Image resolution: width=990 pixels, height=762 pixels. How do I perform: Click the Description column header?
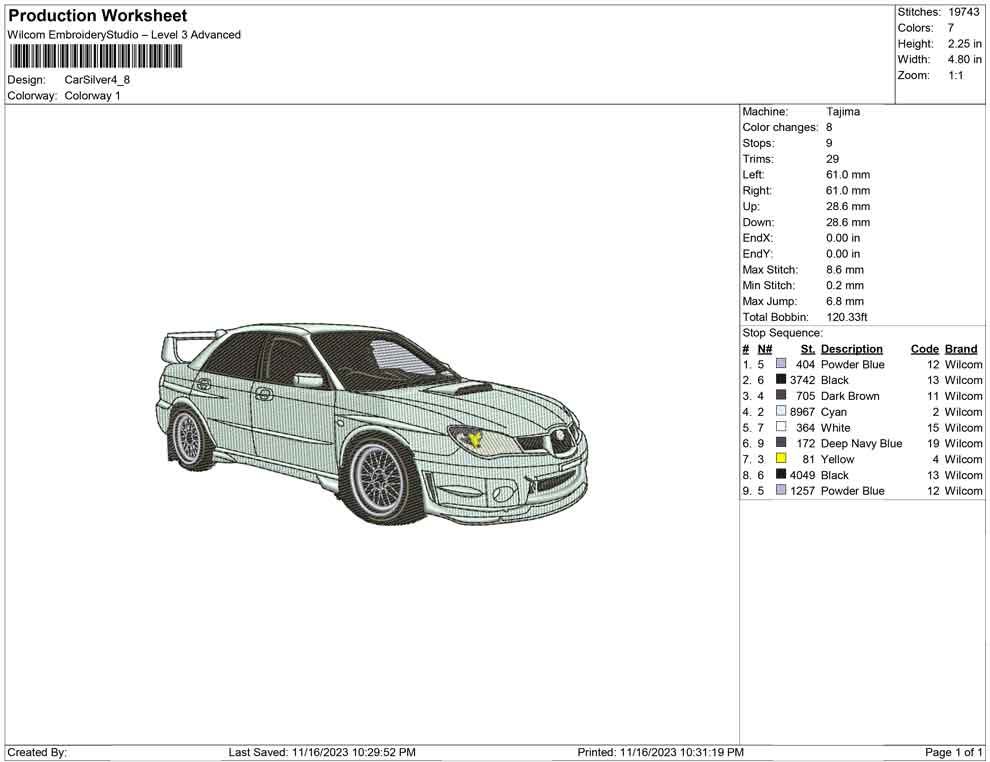(851, 349)
